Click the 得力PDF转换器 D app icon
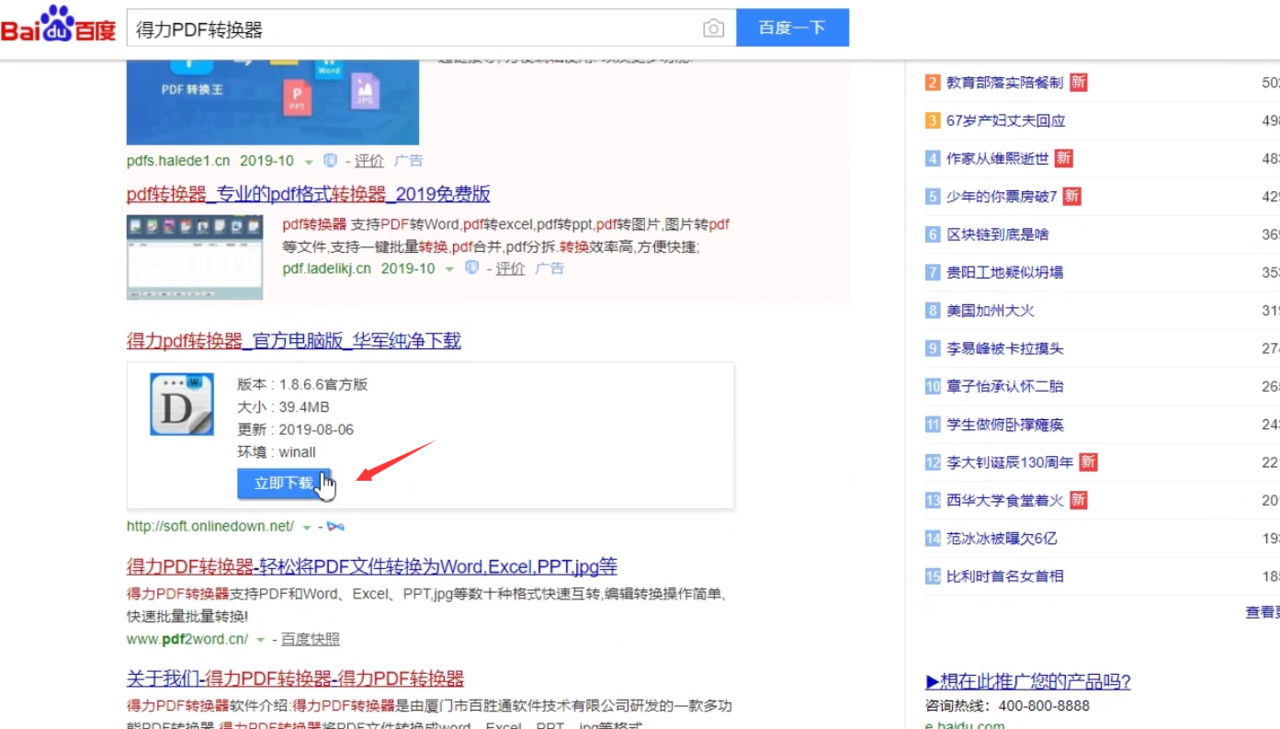 point(182,404)
